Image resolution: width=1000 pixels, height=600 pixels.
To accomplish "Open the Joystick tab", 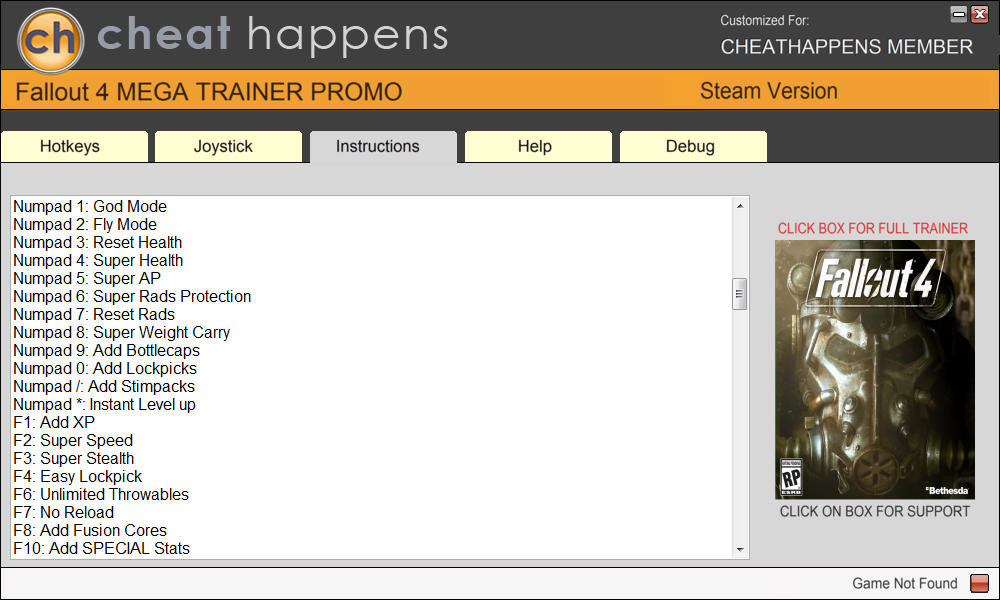I will [x=223, y=146].
